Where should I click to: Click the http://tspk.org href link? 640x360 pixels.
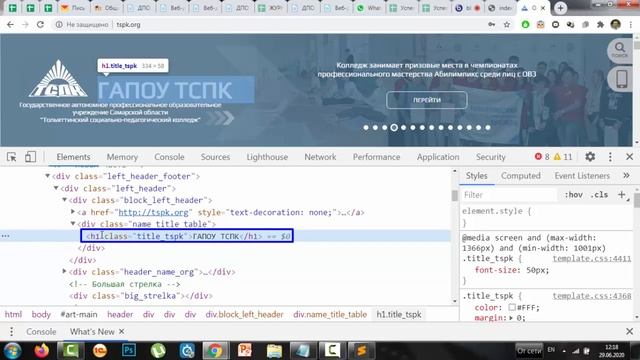(153, 212)
